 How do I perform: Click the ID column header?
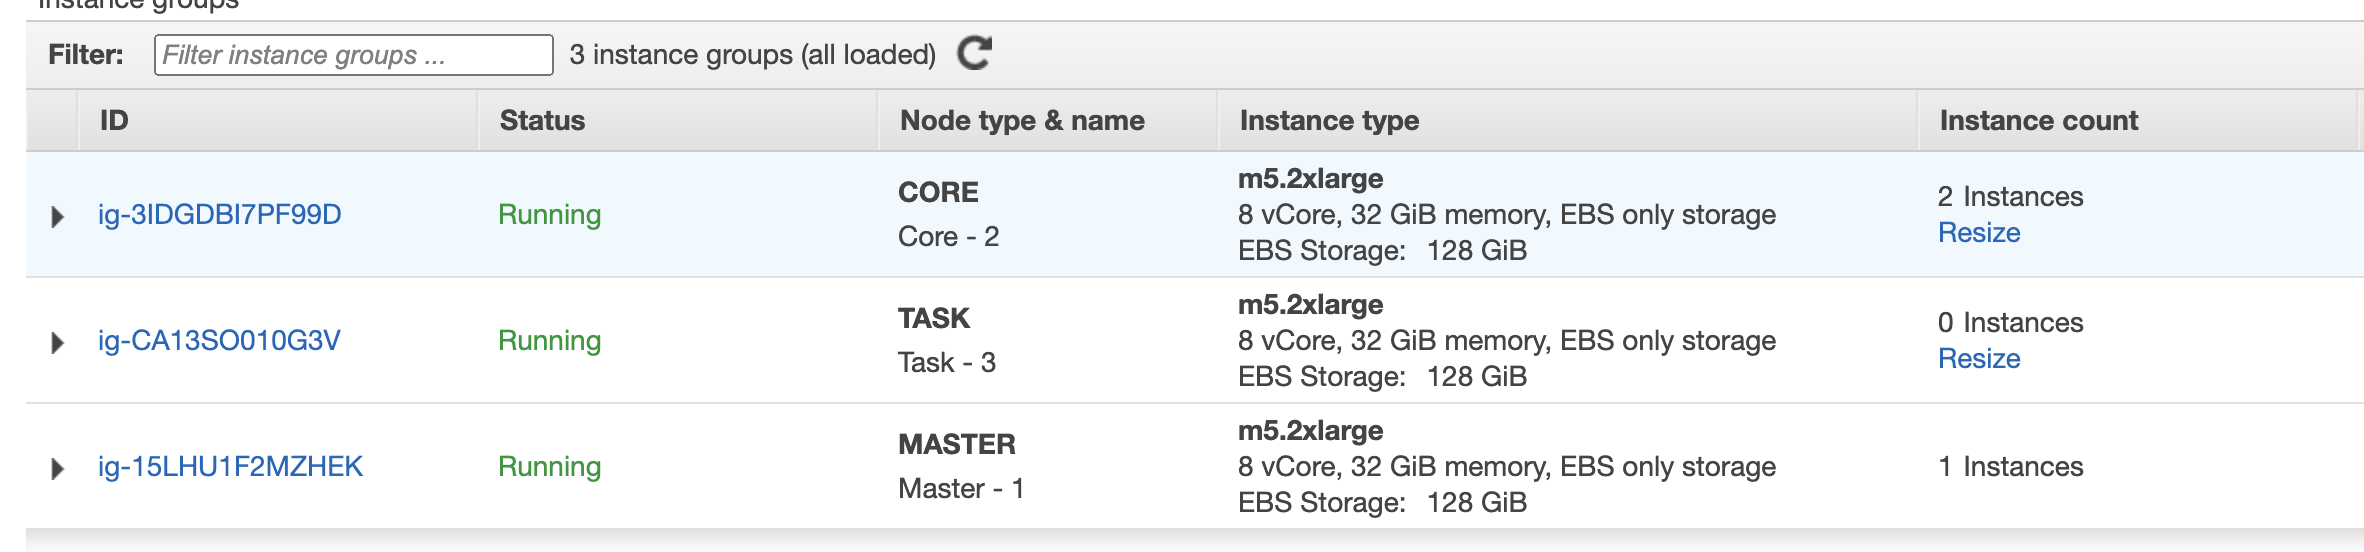114,120
